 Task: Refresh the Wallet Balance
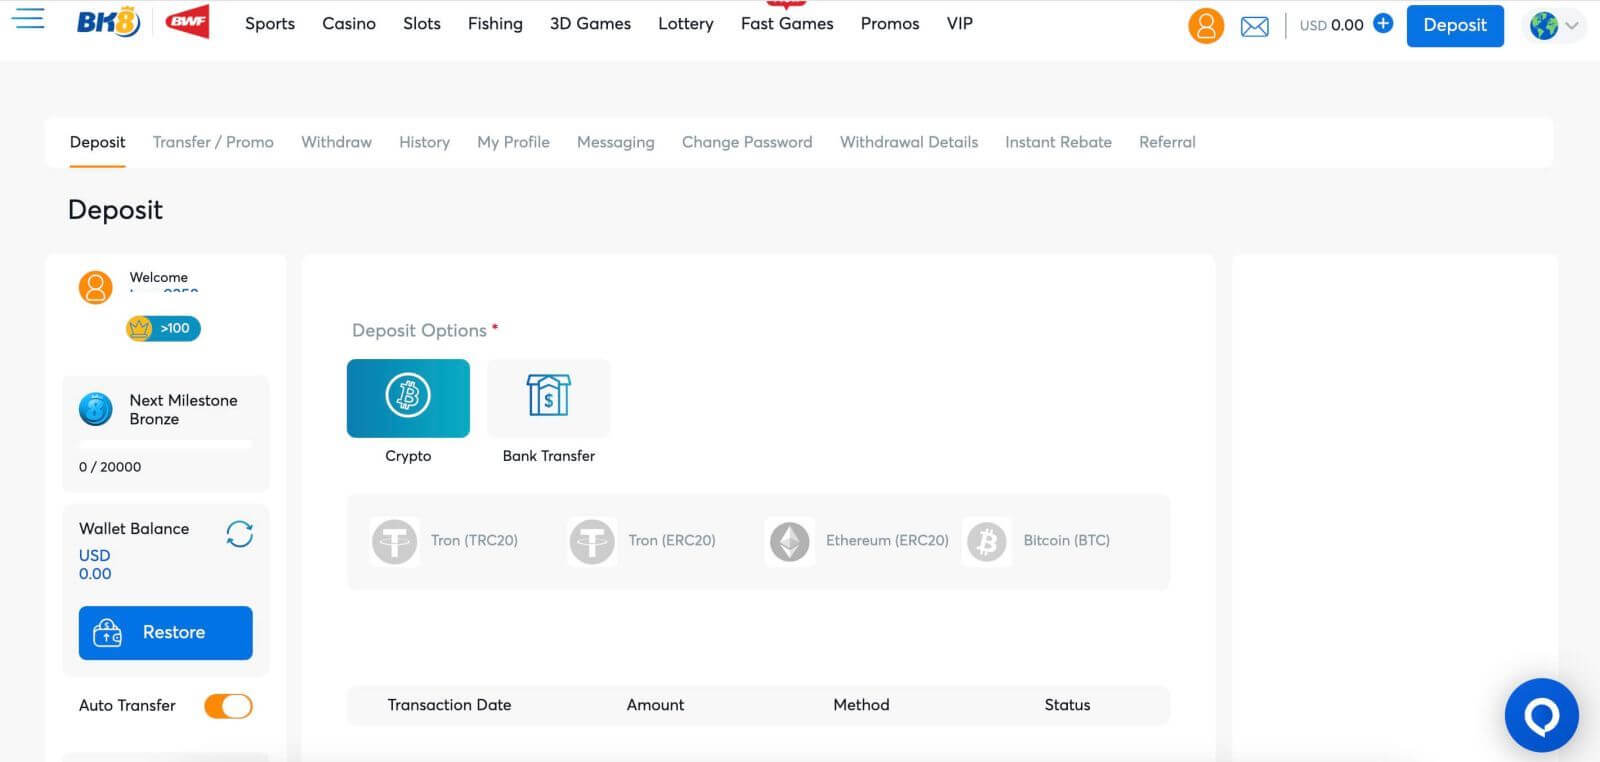pos(239,534)
